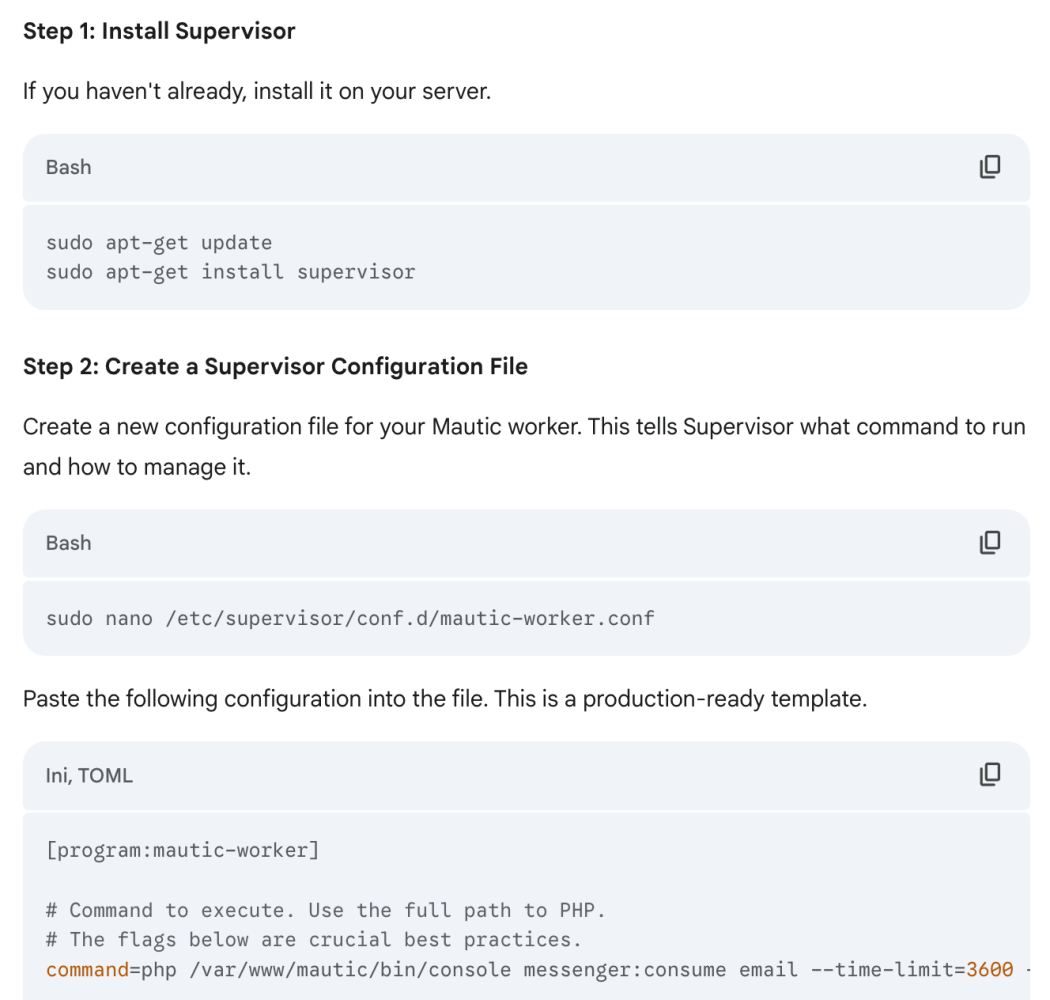
Task: Click the mautic-worker.conf nano command text
Action: point(350,618)
